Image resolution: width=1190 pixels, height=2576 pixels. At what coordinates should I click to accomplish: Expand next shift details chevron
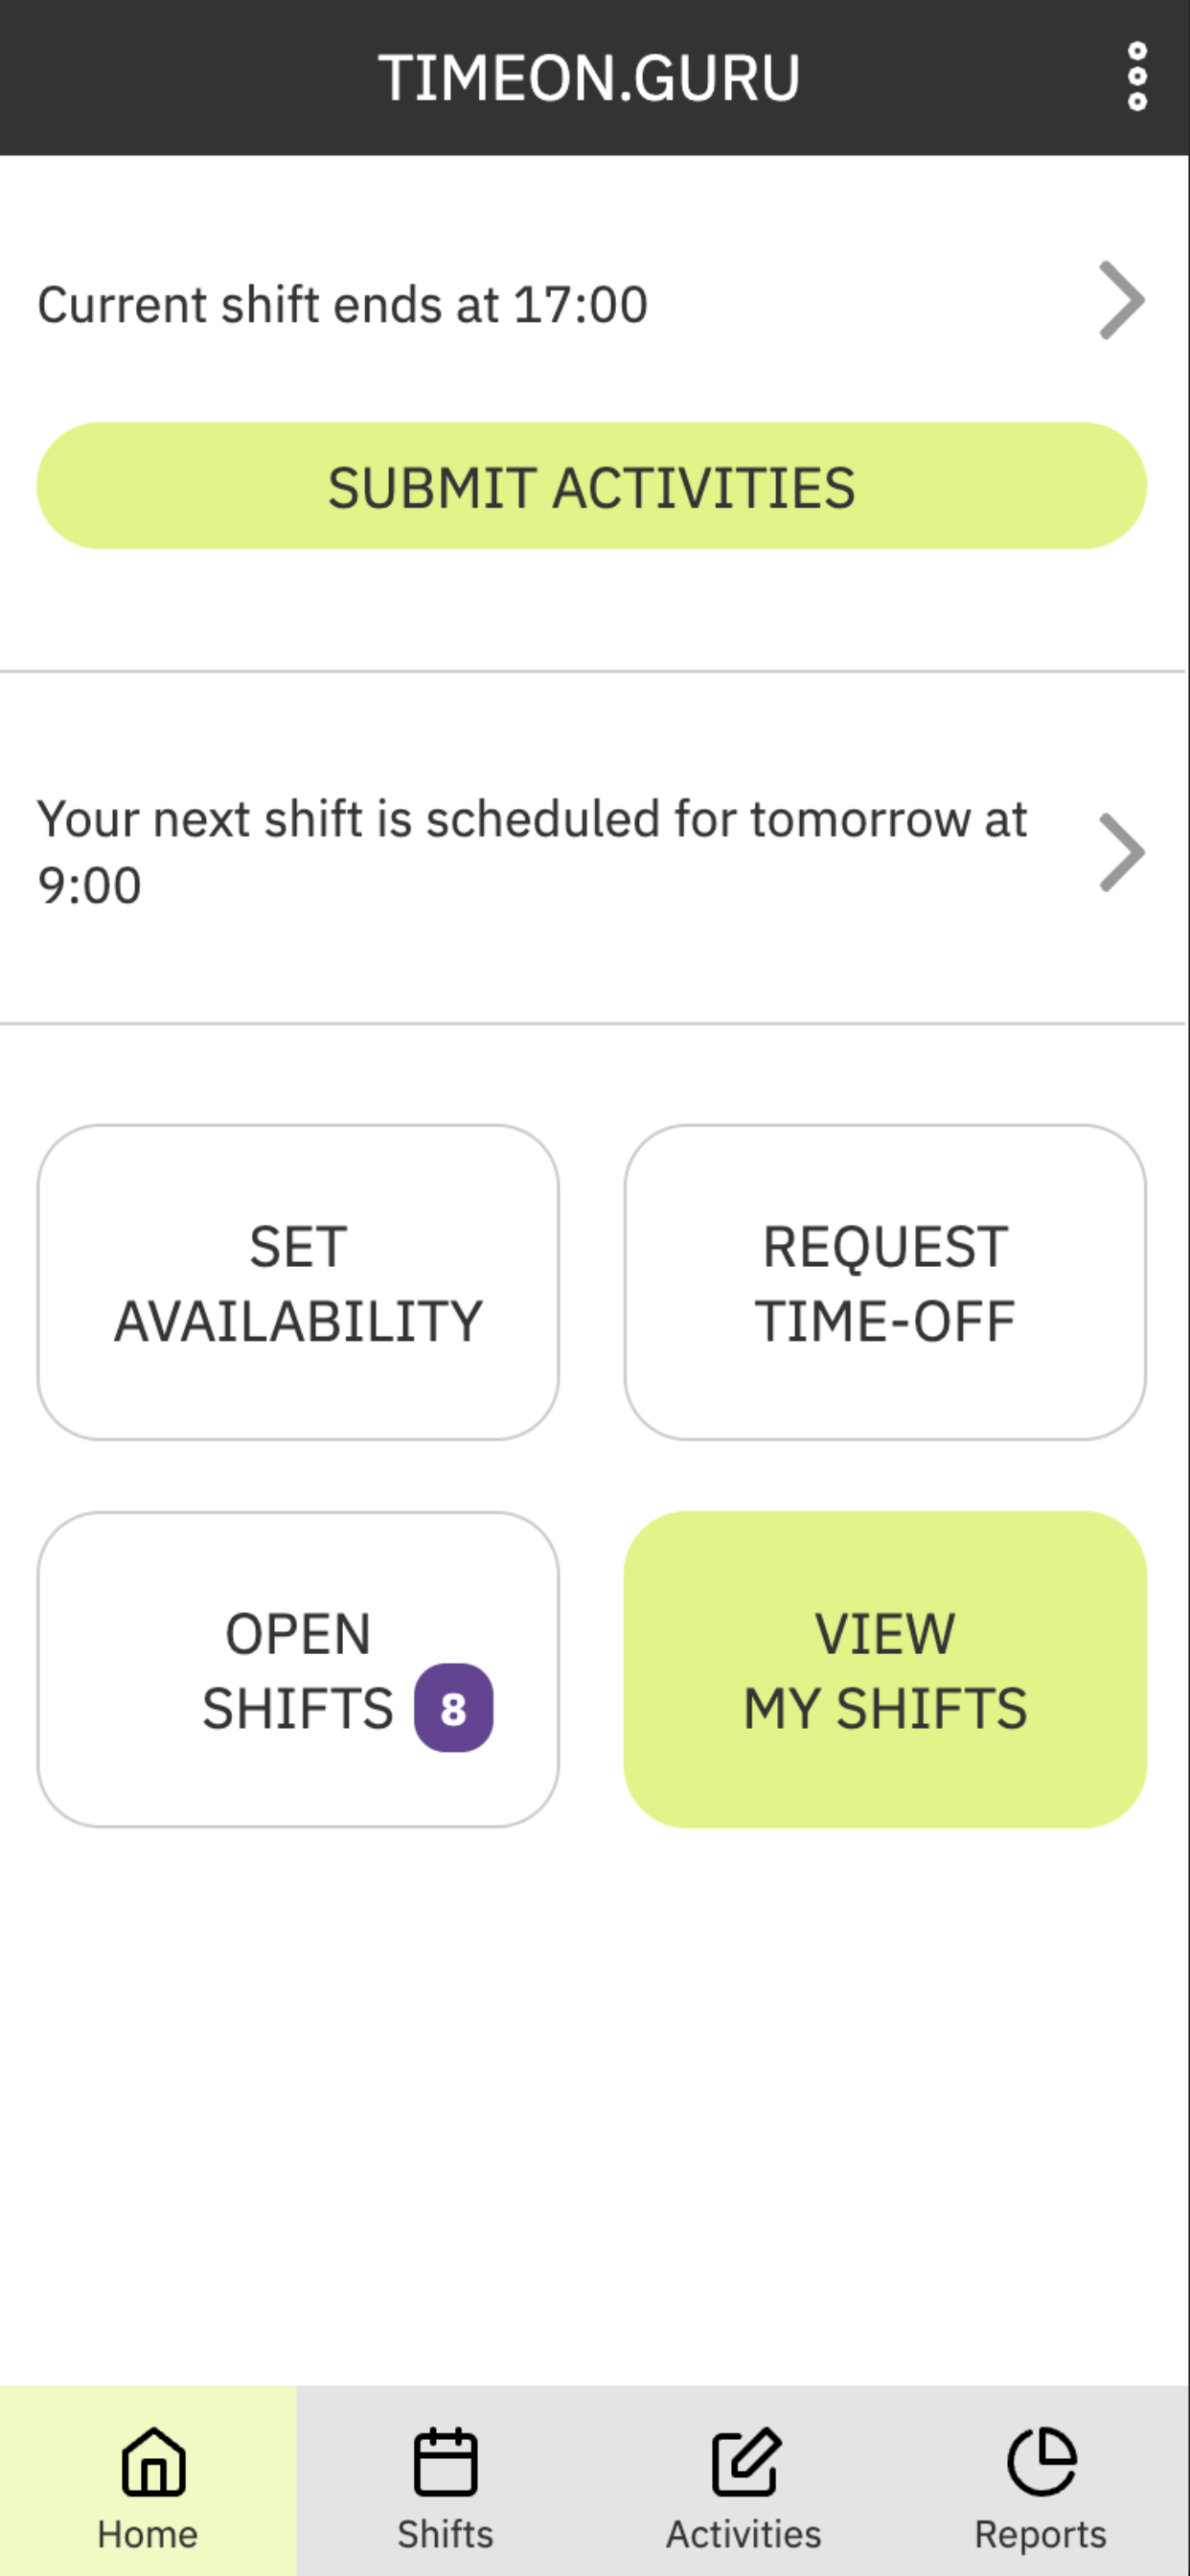1121,852
